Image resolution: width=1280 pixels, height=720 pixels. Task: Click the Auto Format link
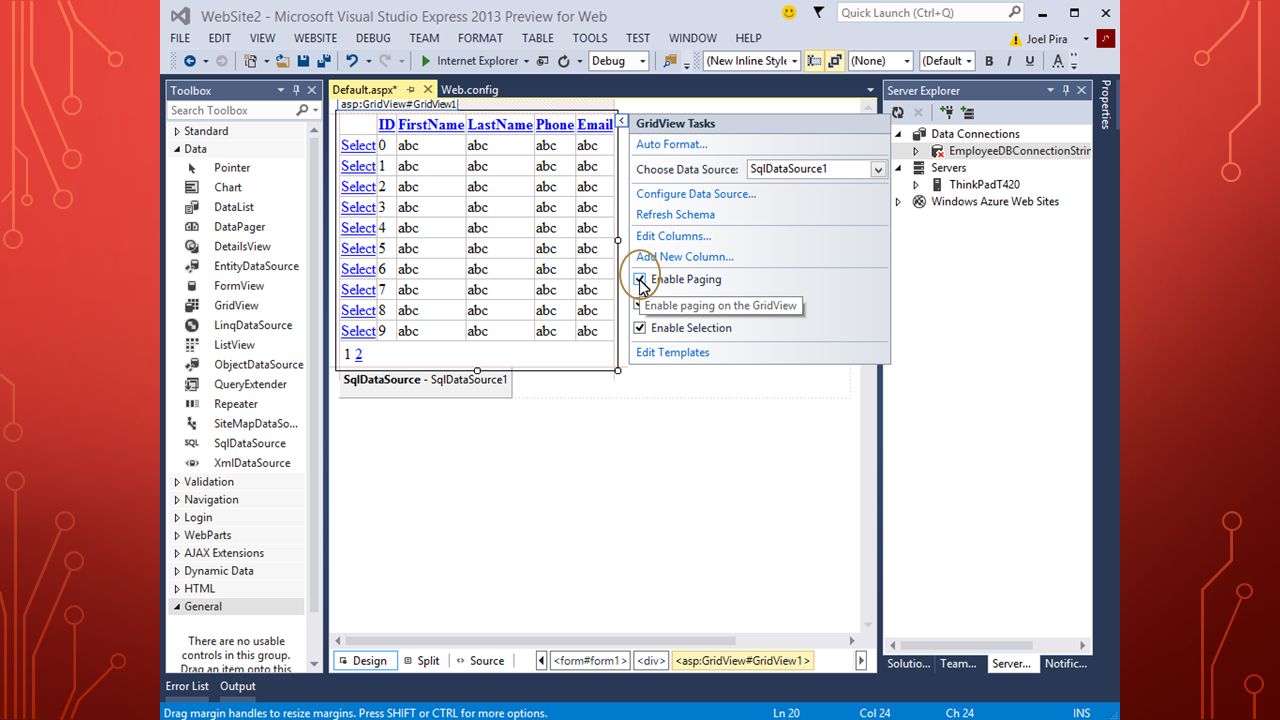pos(672,145)
